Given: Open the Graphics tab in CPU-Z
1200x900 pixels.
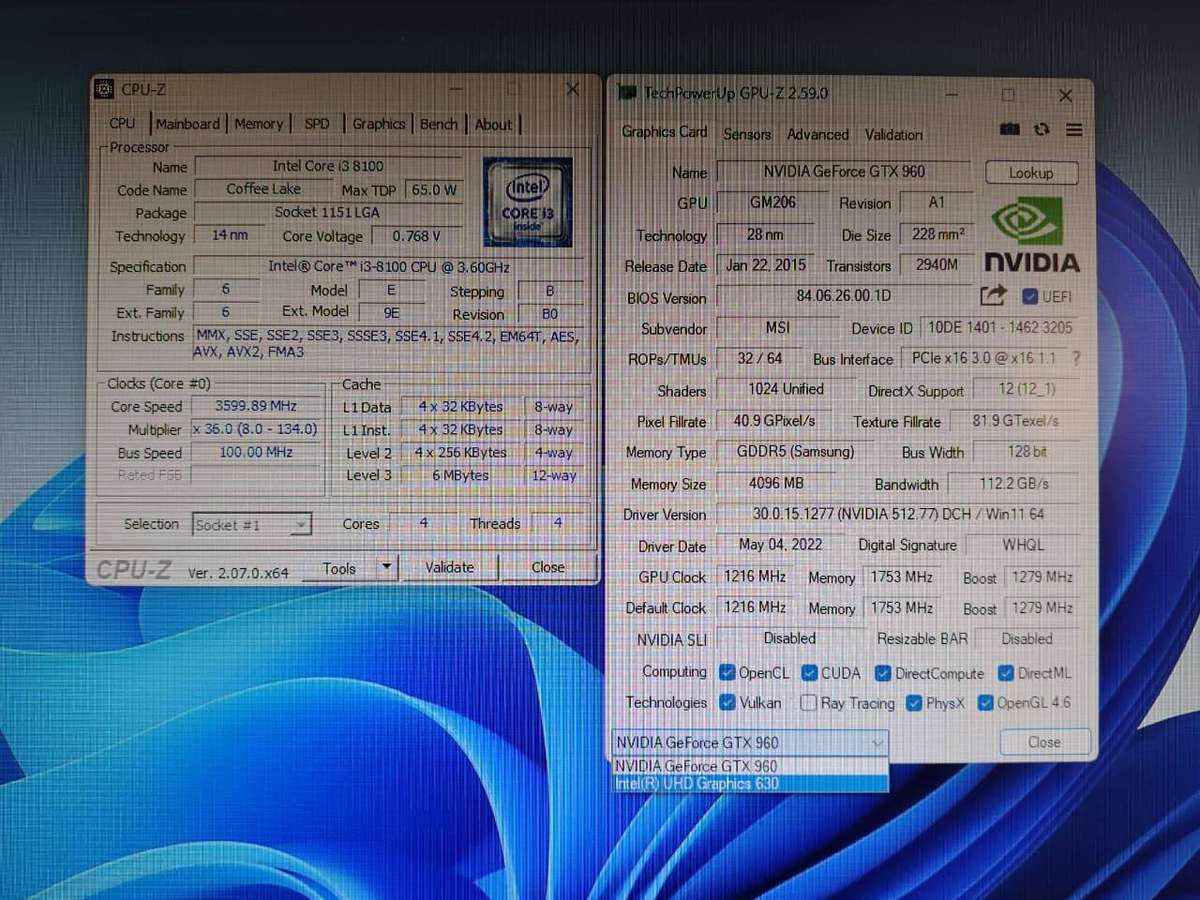Looking at the screenshot, I should (379, 124).
